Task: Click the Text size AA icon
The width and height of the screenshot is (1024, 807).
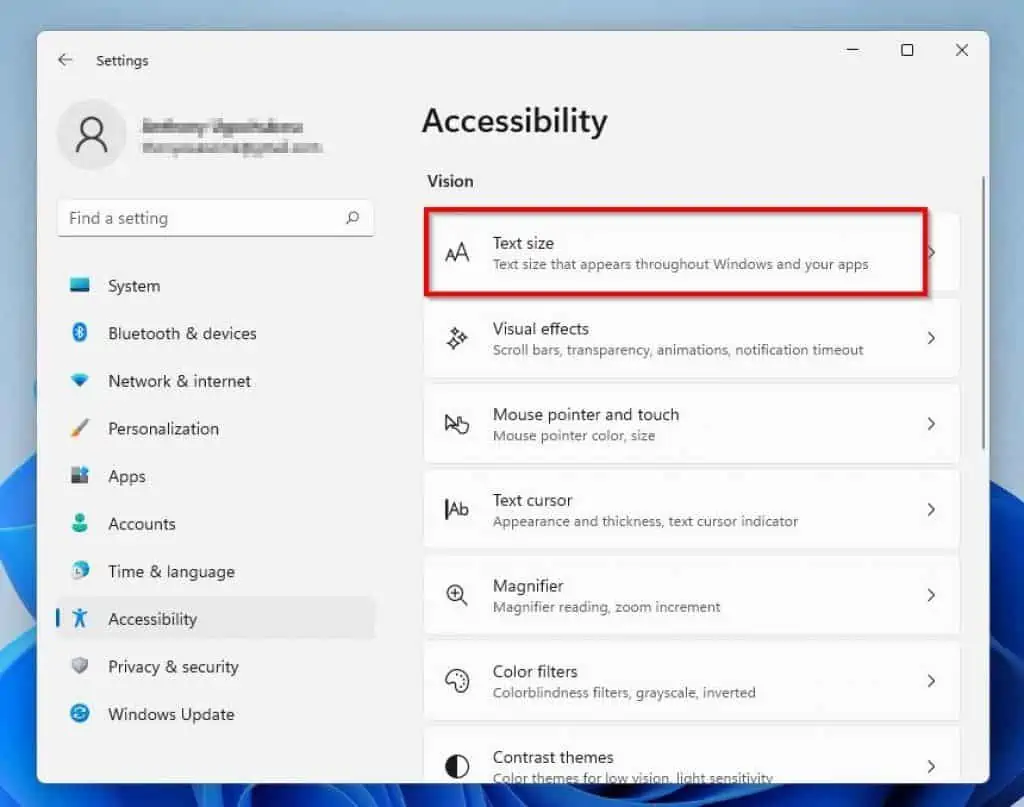Action: (x=457, y=253)
